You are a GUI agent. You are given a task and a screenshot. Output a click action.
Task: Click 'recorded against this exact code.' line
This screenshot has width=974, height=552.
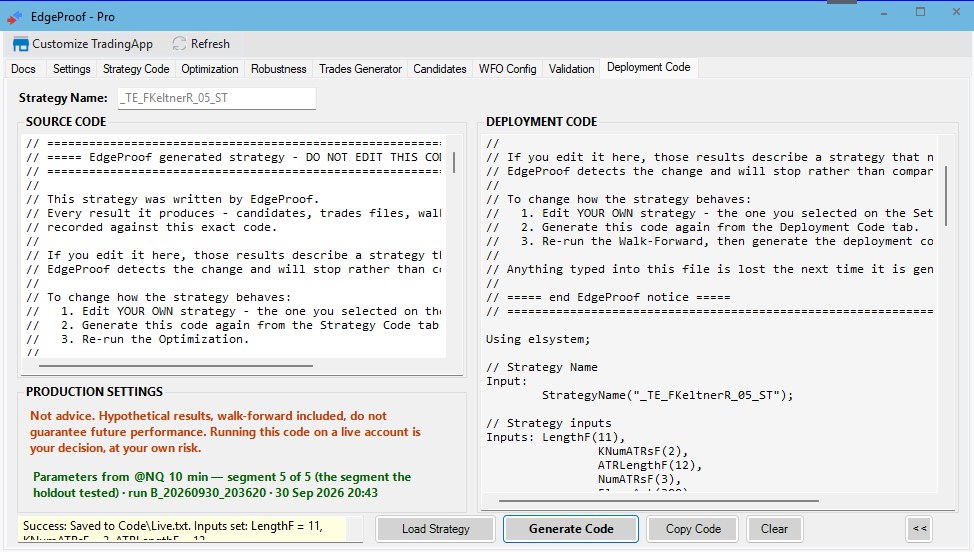(x=152, y=227)
